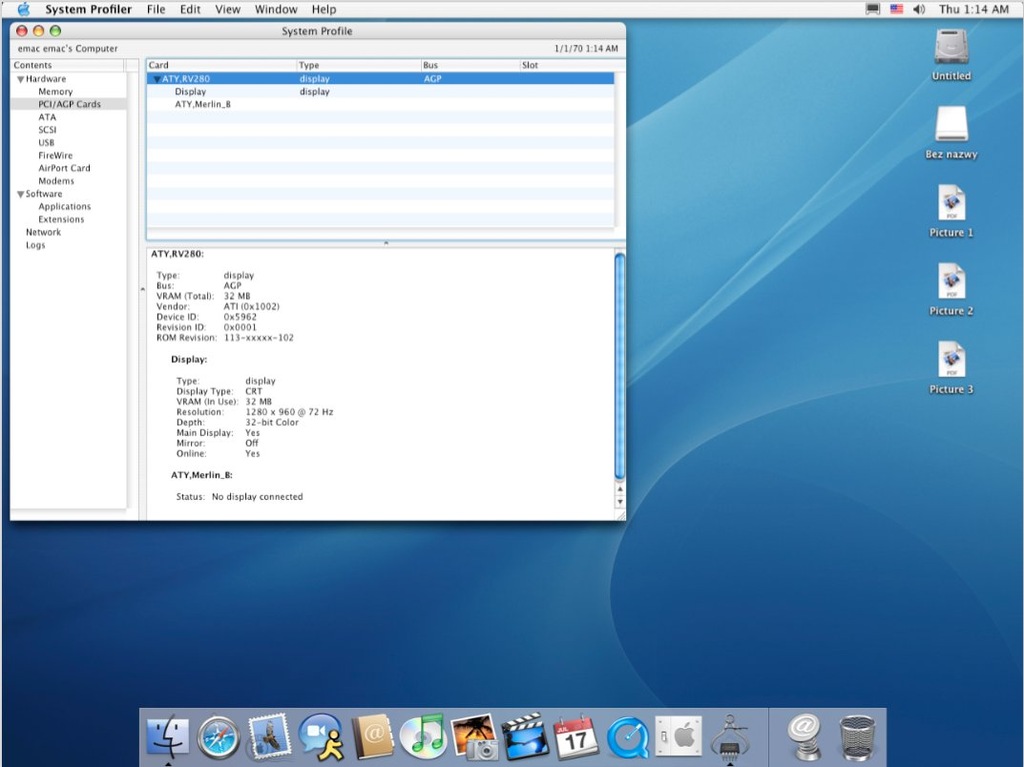
Task: Open the Trash in the Dock
Action: (x=857, y=738)
